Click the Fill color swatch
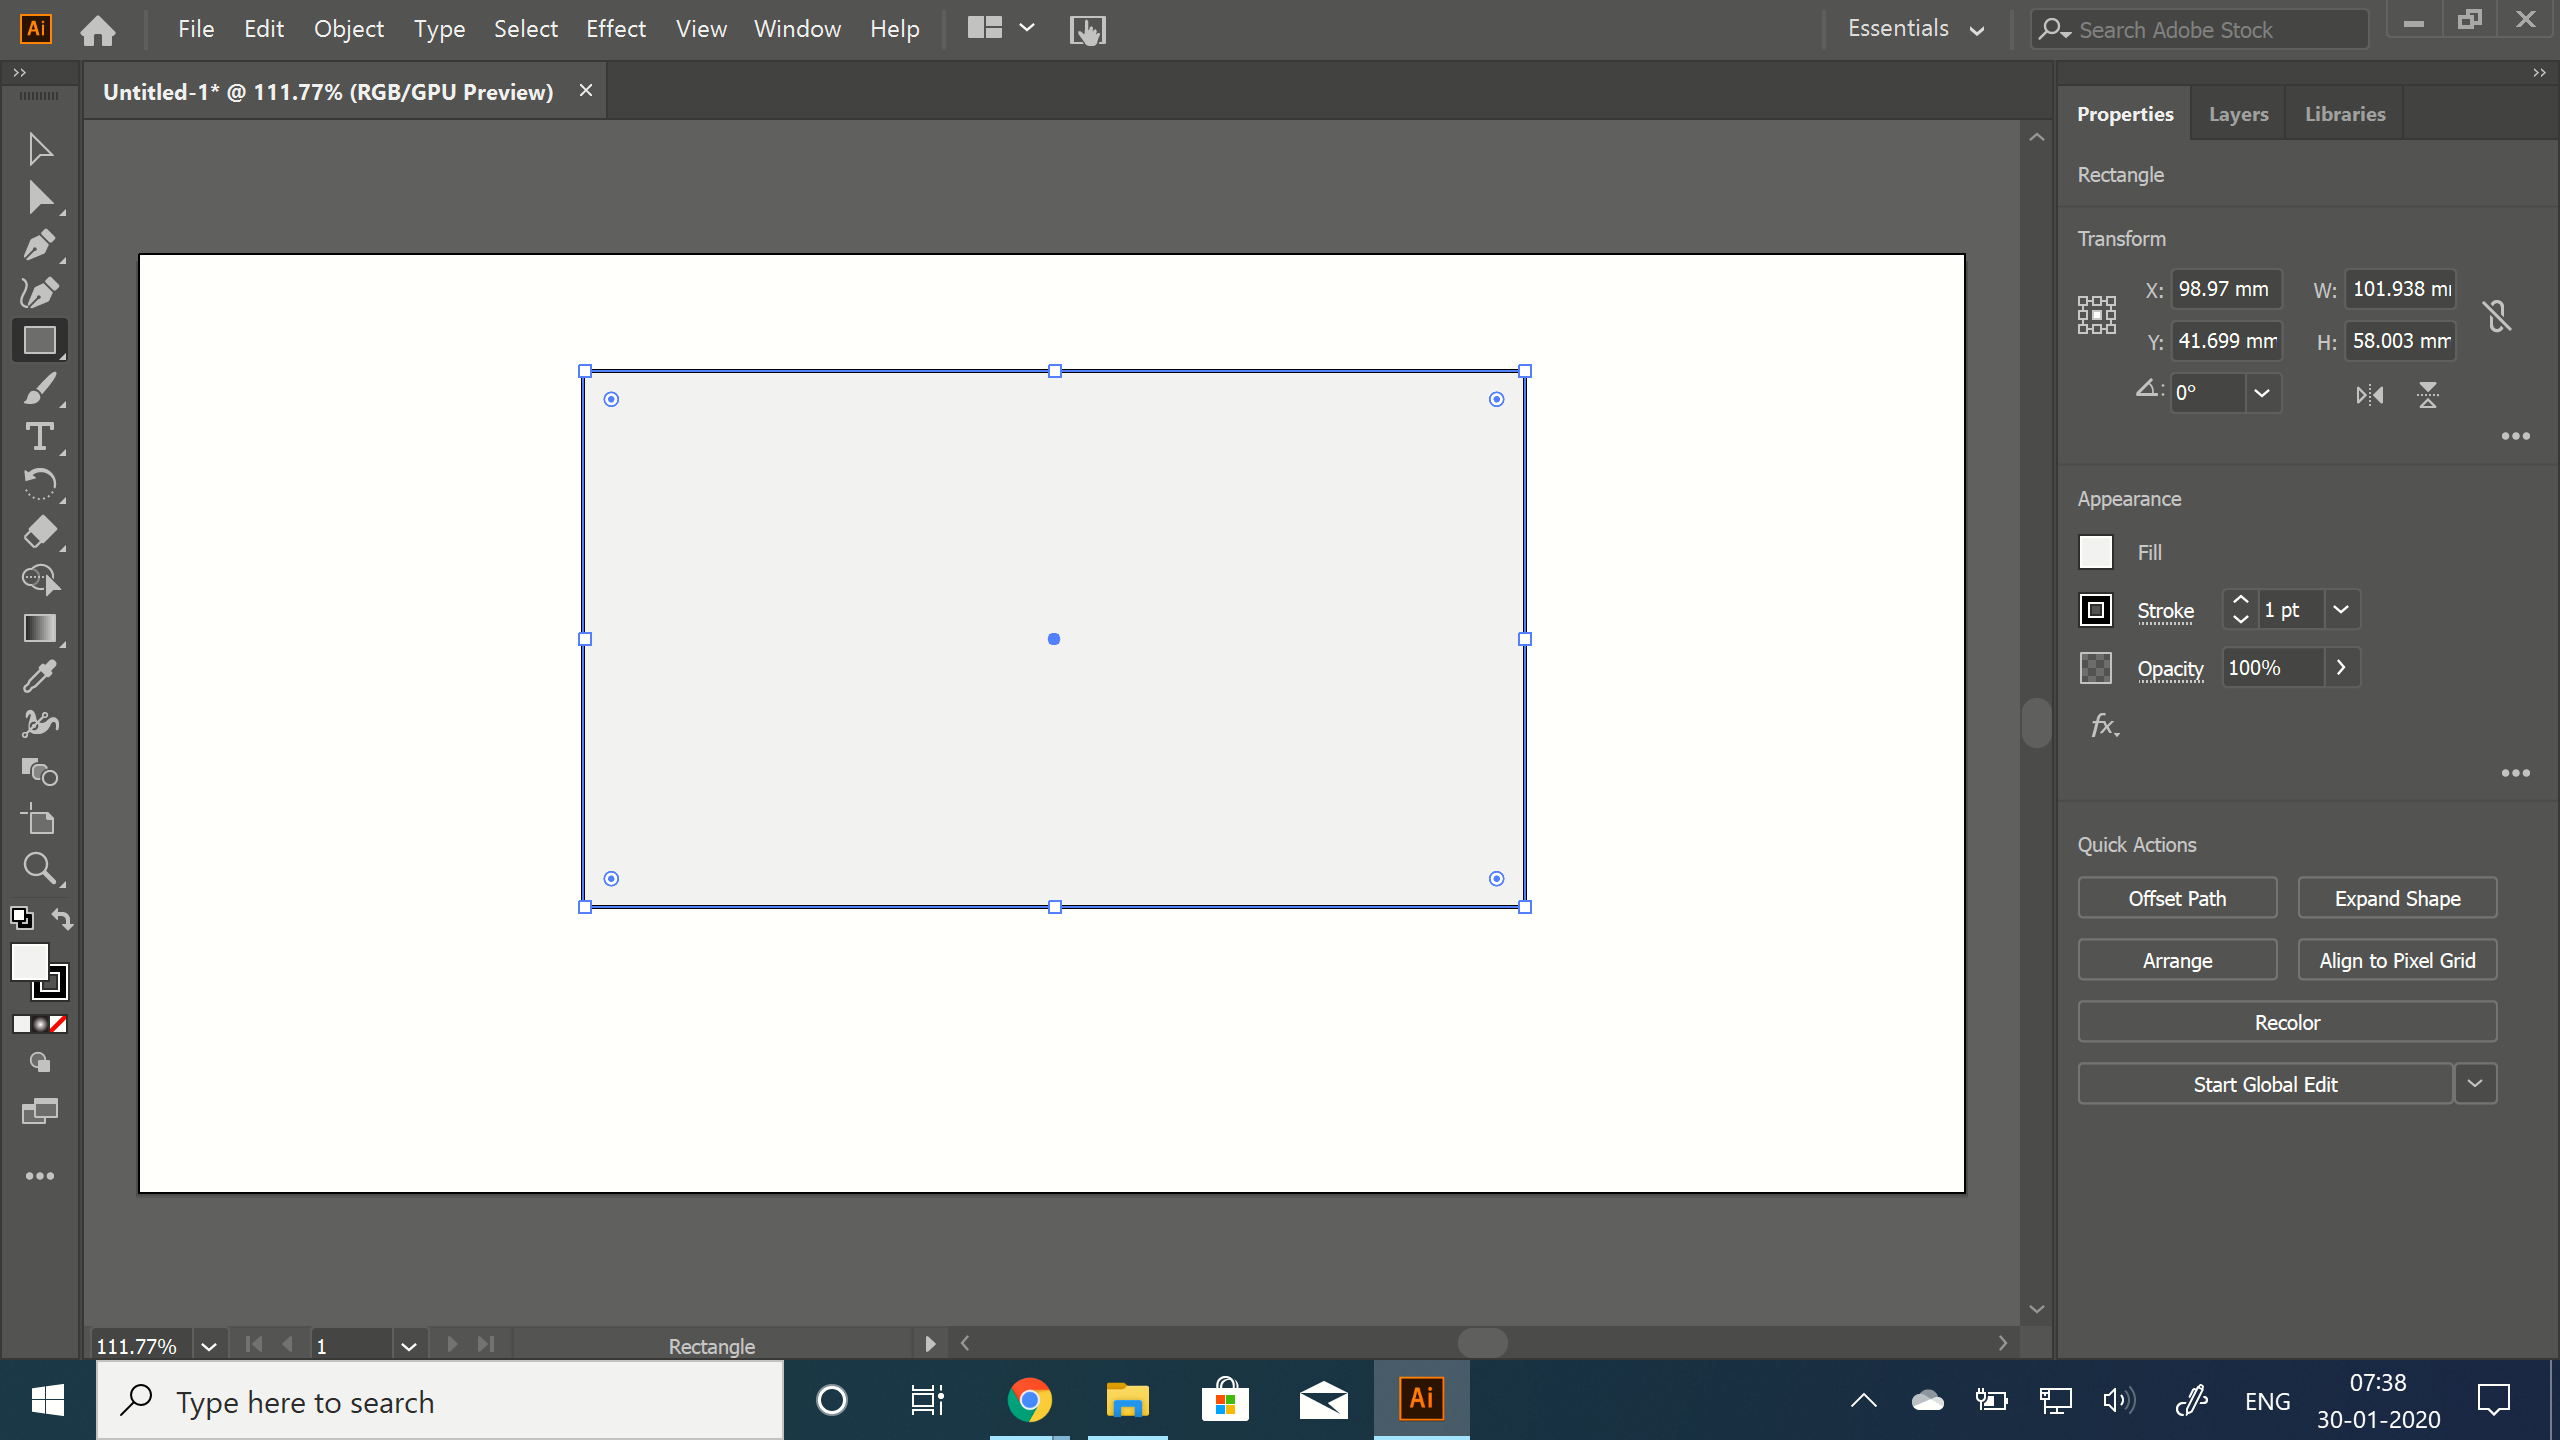This screenshot has width=2560, height=1440. tap(2096, 551)
